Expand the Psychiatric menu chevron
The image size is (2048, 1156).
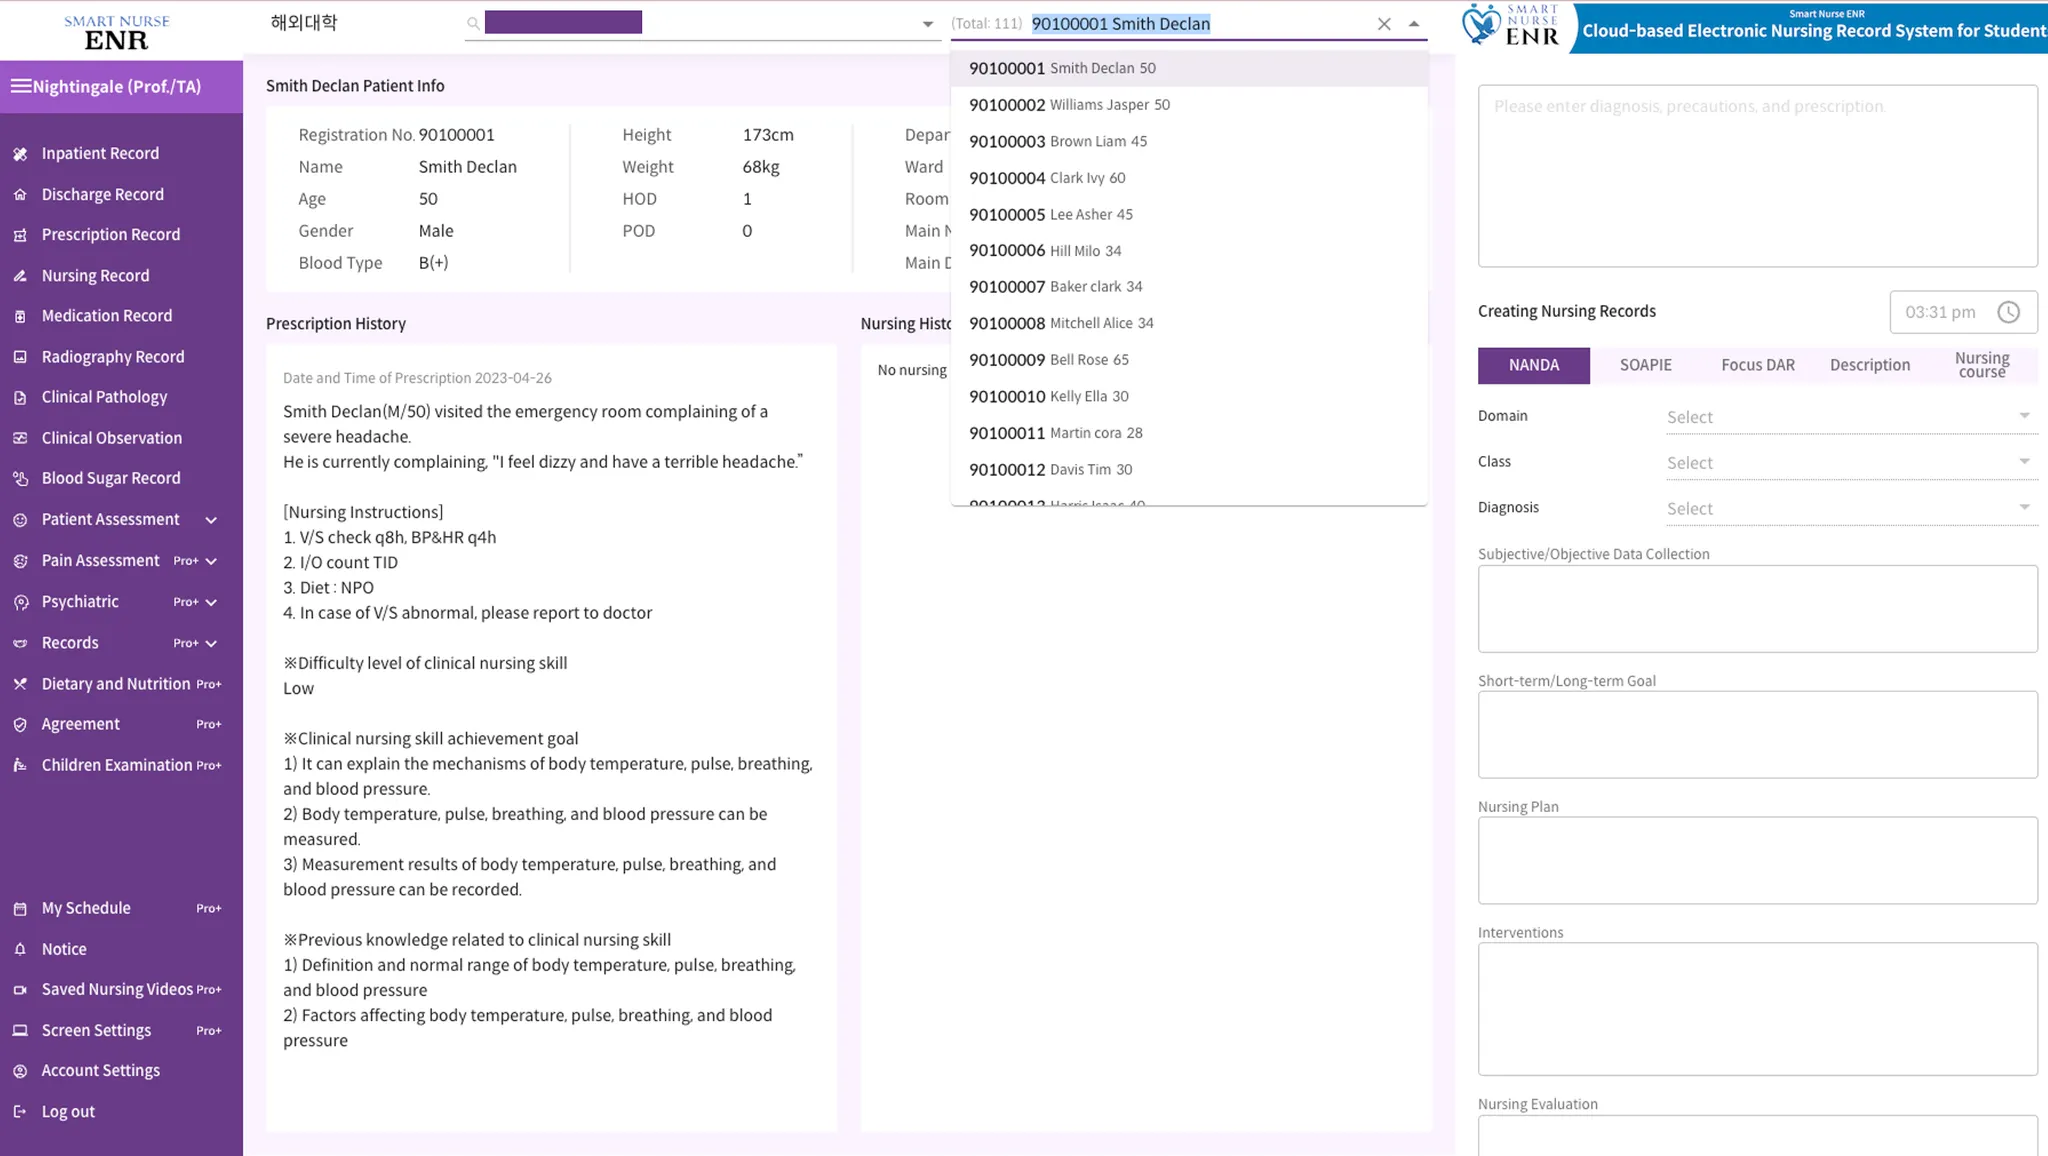coord(211,602)
